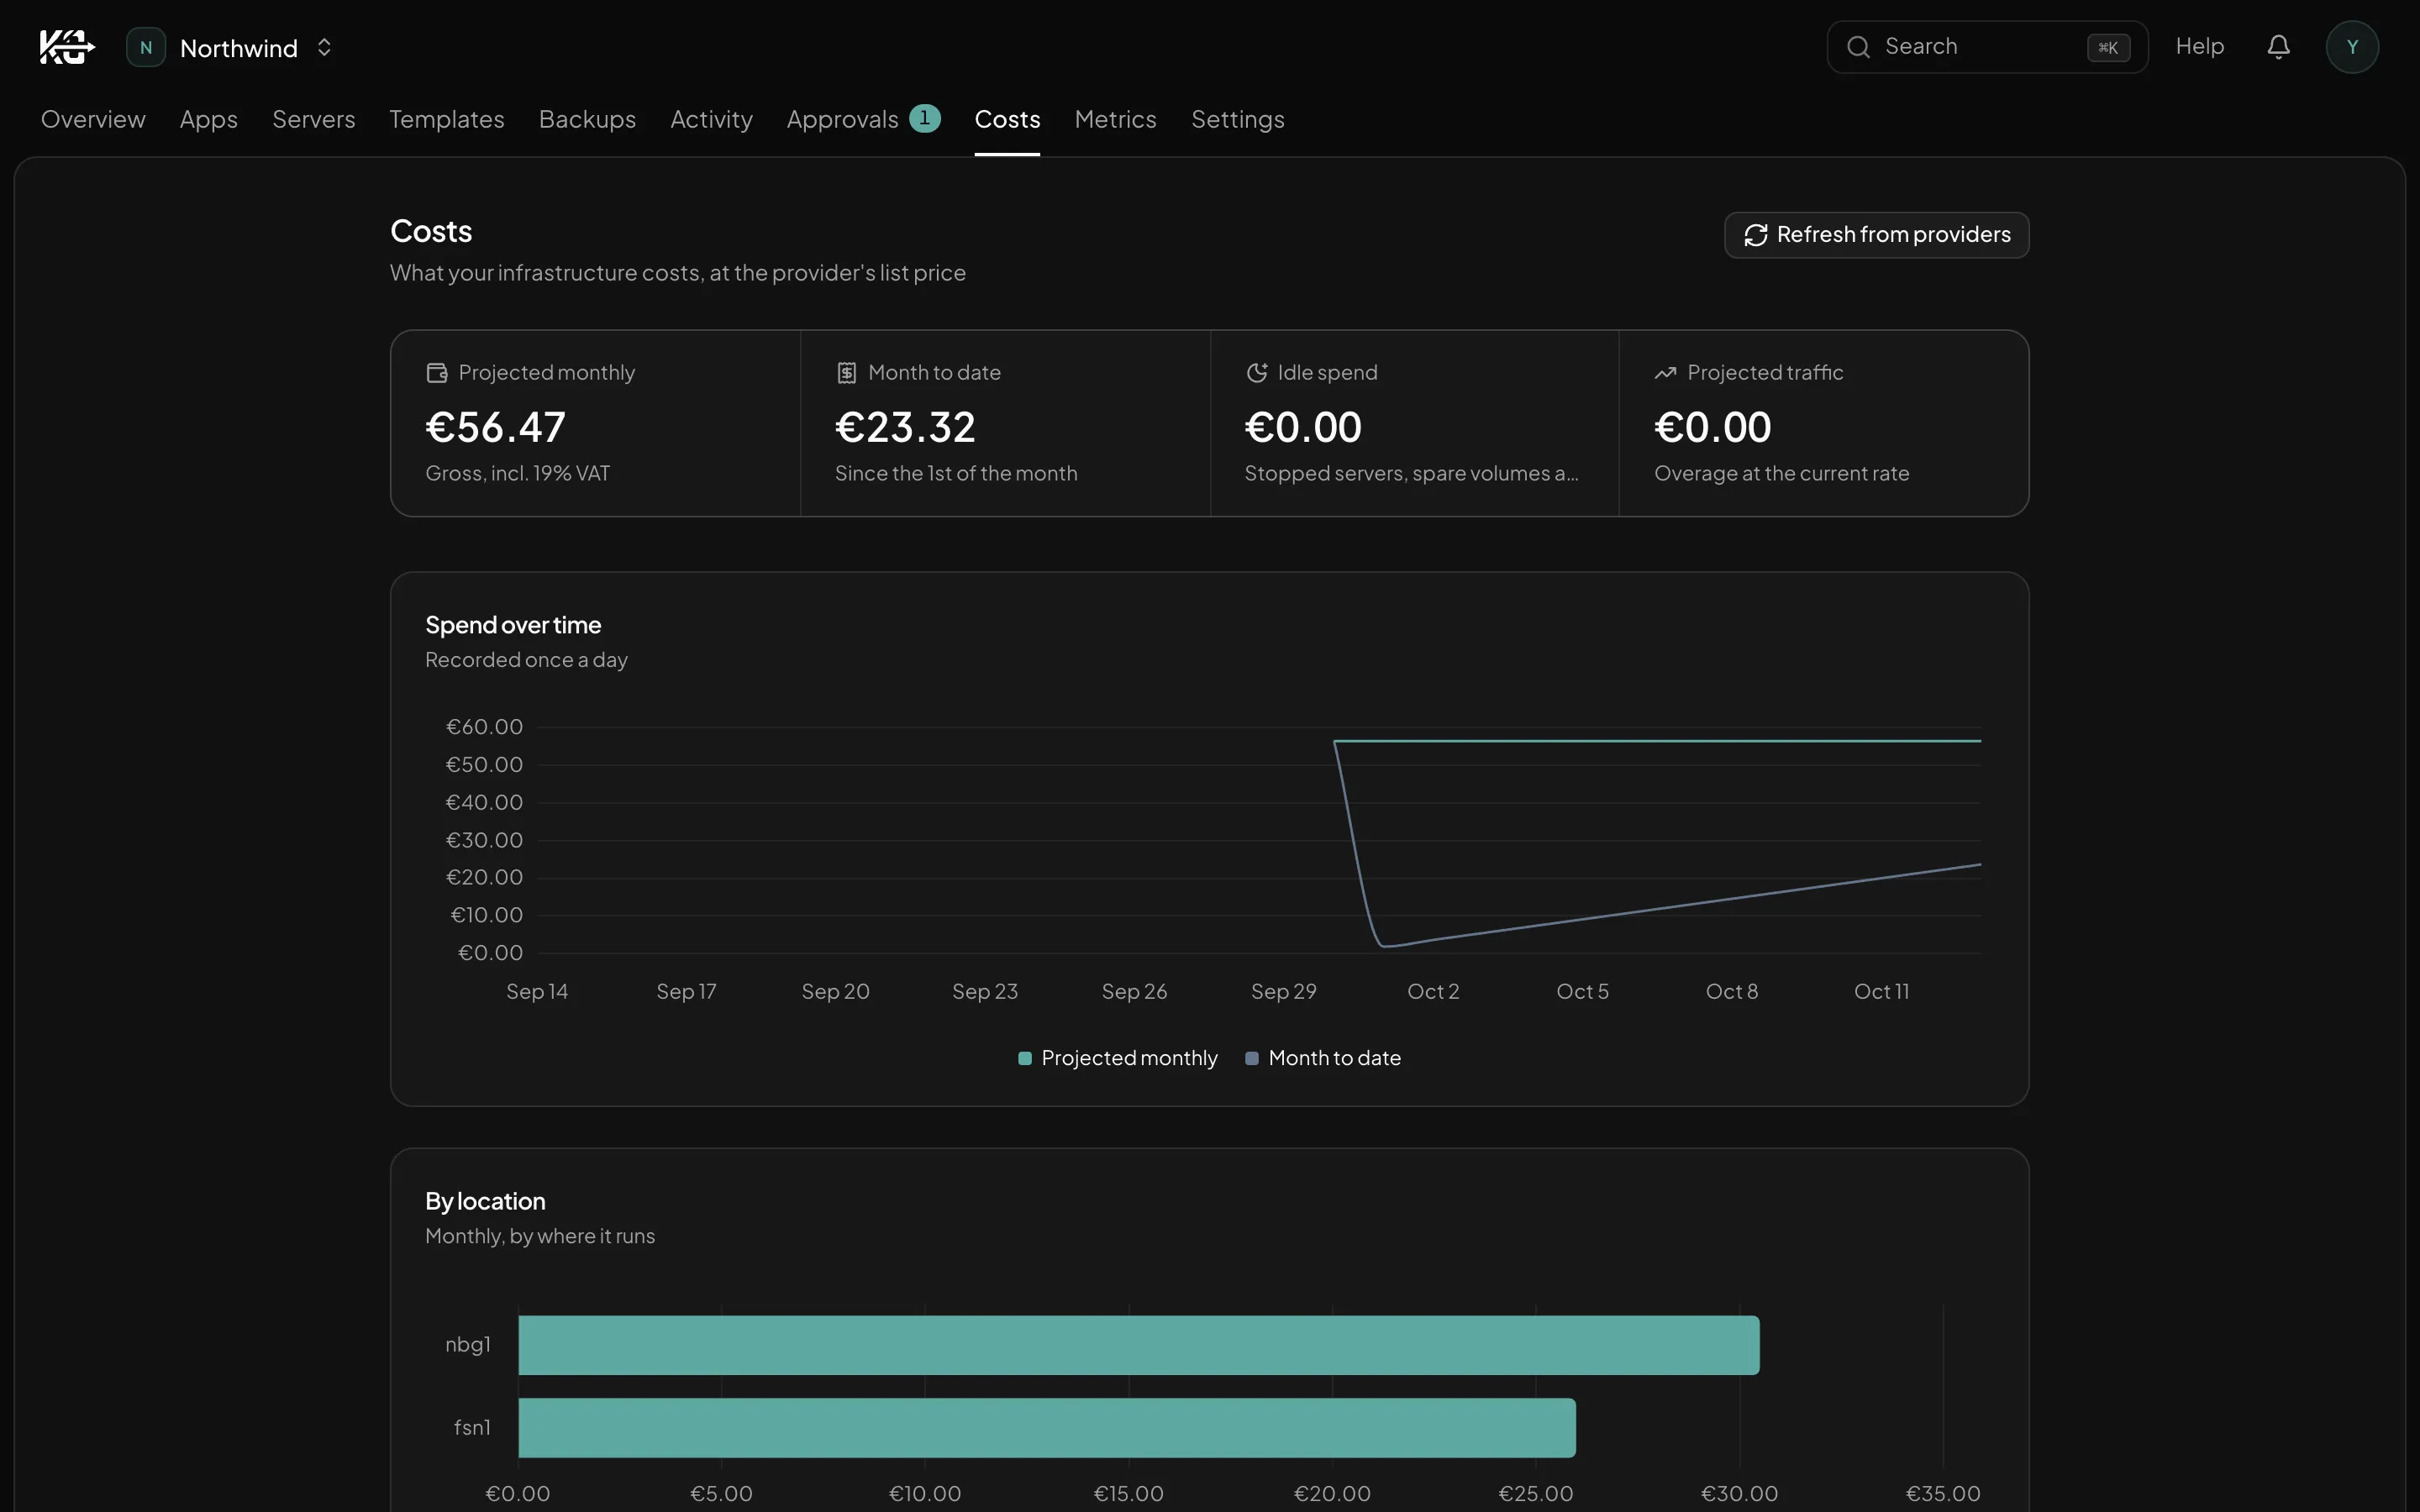This screenshot has height=1512, width=2420.
Task: Click 'Recorded once a day' subtitle
Action: point(526,660)
